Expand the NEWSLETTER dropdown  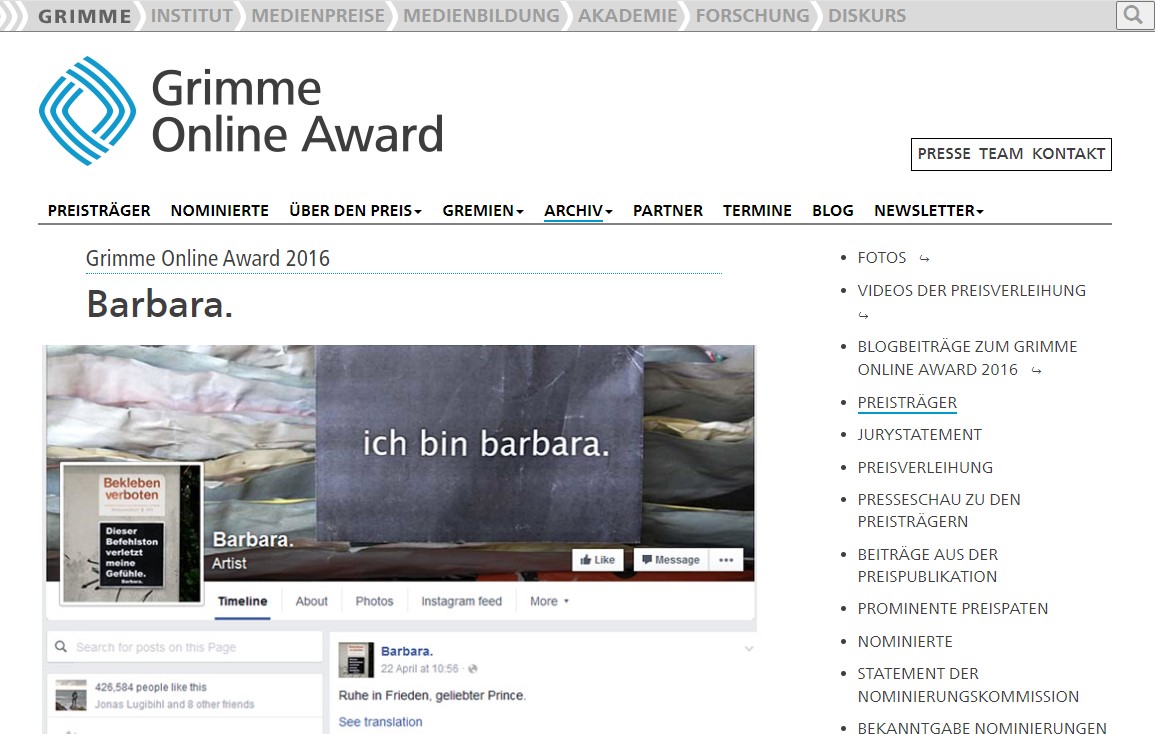click(x=929, y=211)
